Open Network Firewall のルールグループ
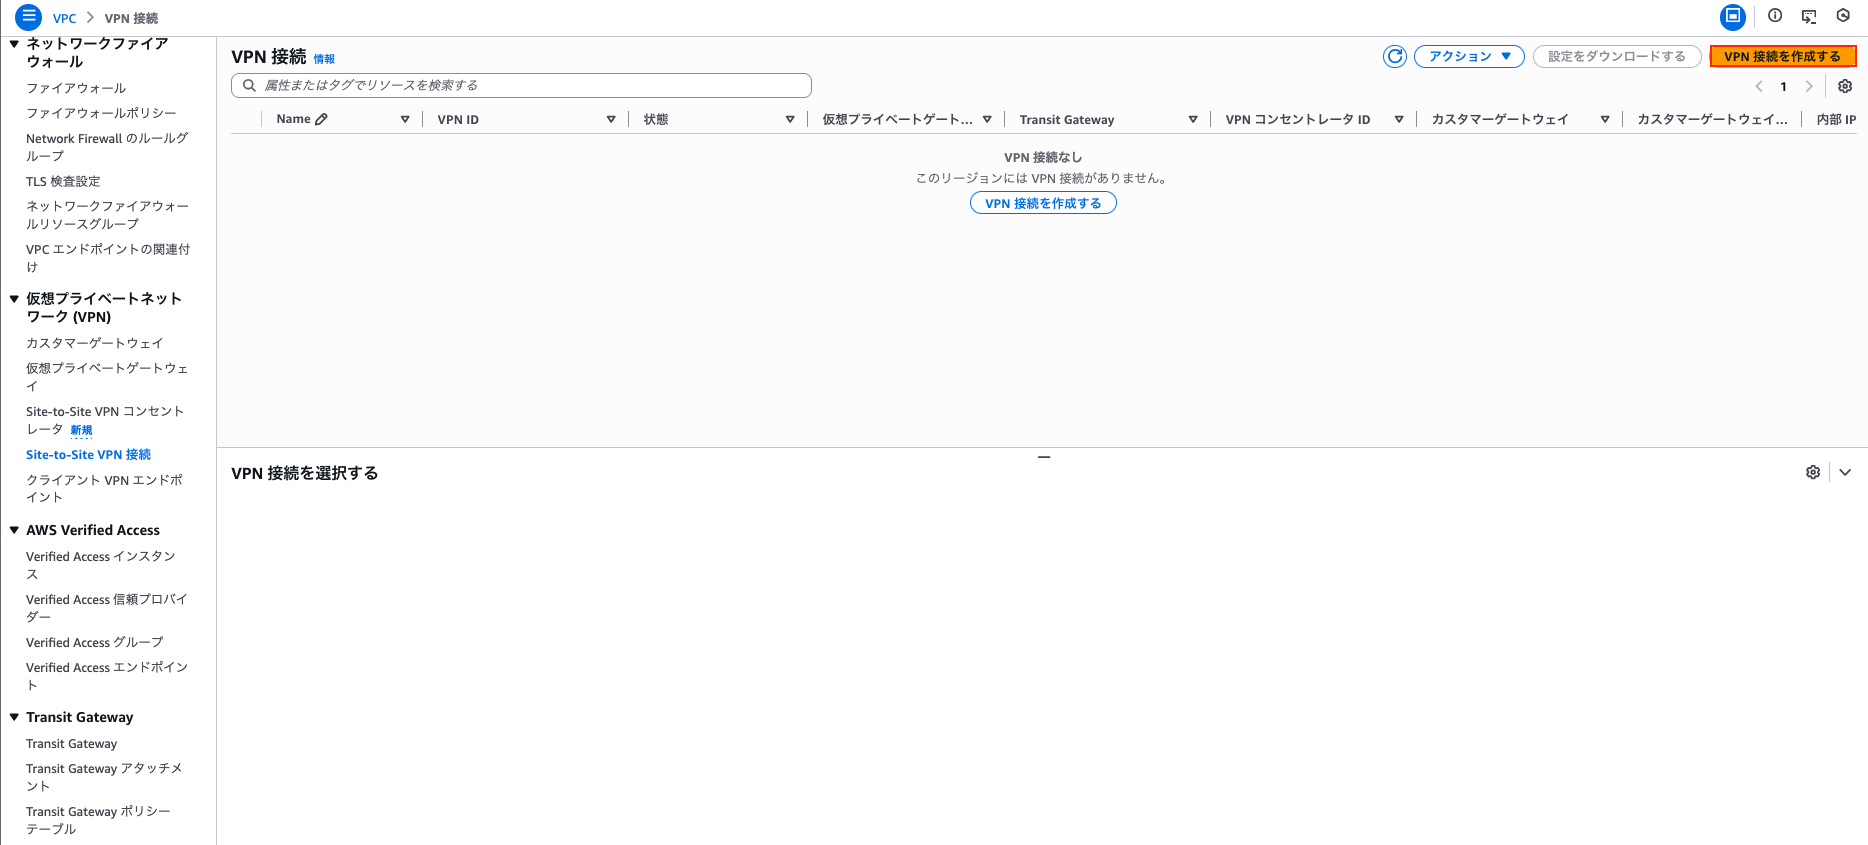The image size is (1868, 845). click(x=107, y=147)
